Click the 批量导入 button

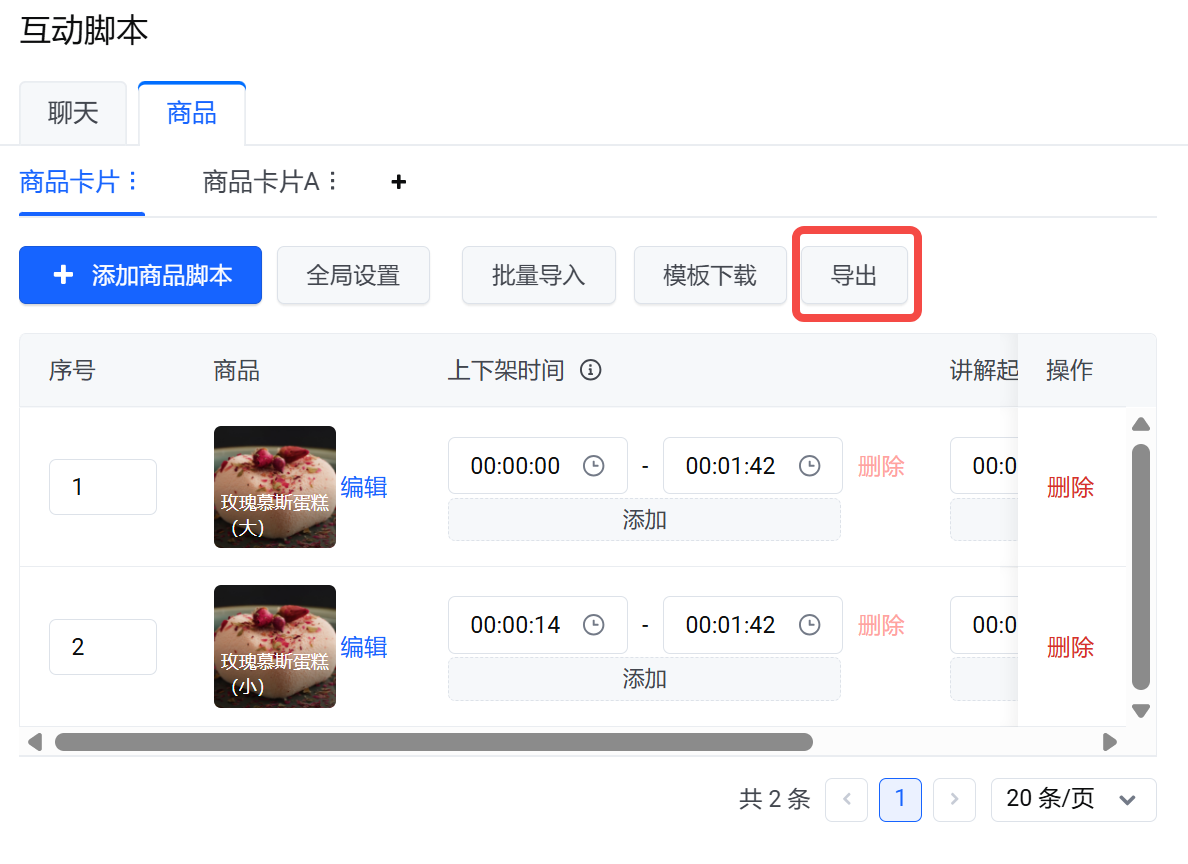click(x=539, y=275)
